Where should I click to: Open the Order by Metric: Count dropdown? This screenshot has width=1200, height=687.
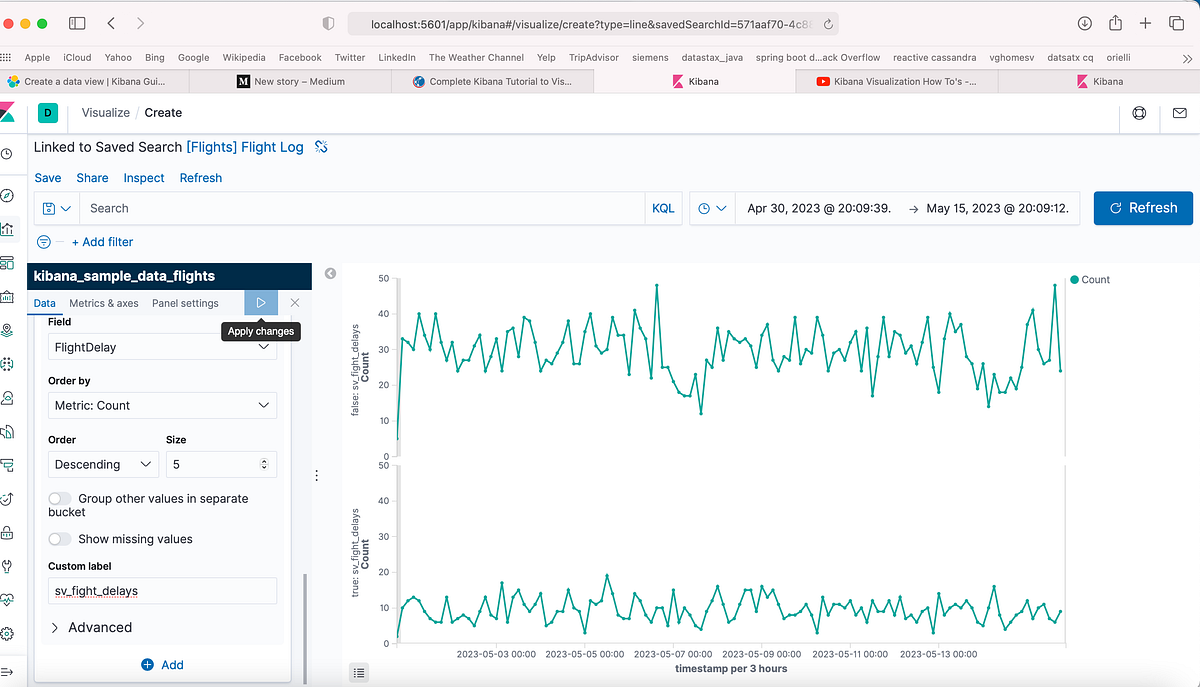pos(162,405)
